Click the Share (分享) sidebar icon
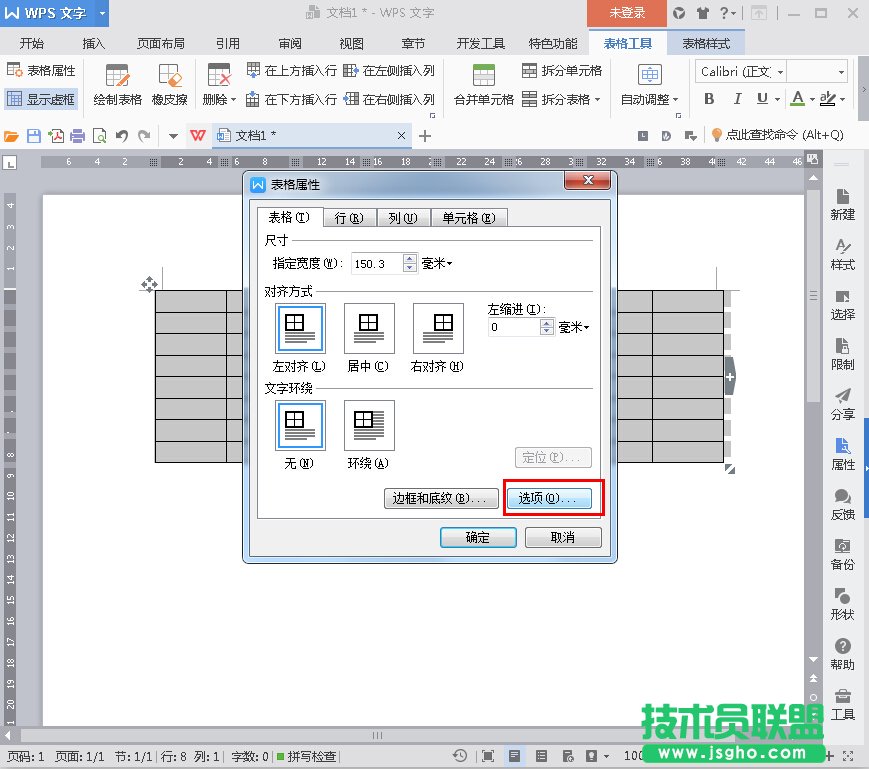The image size is (869, 769). (x=842, y=402)
